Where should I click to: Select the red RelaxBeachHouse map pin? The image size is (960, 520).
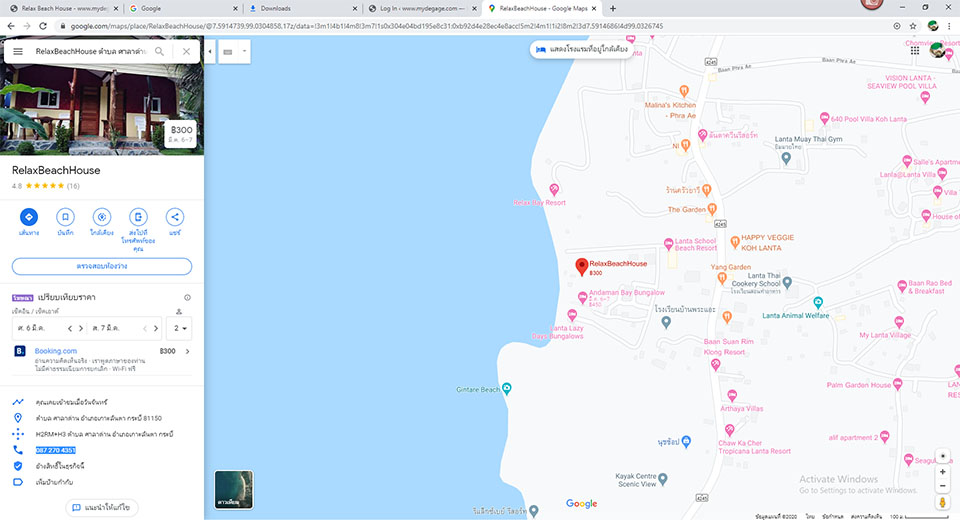(x=582, y=266)
